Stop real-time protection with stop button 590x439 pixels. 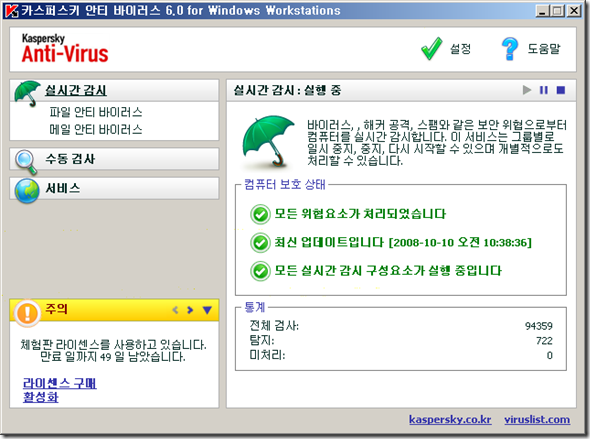561,90
